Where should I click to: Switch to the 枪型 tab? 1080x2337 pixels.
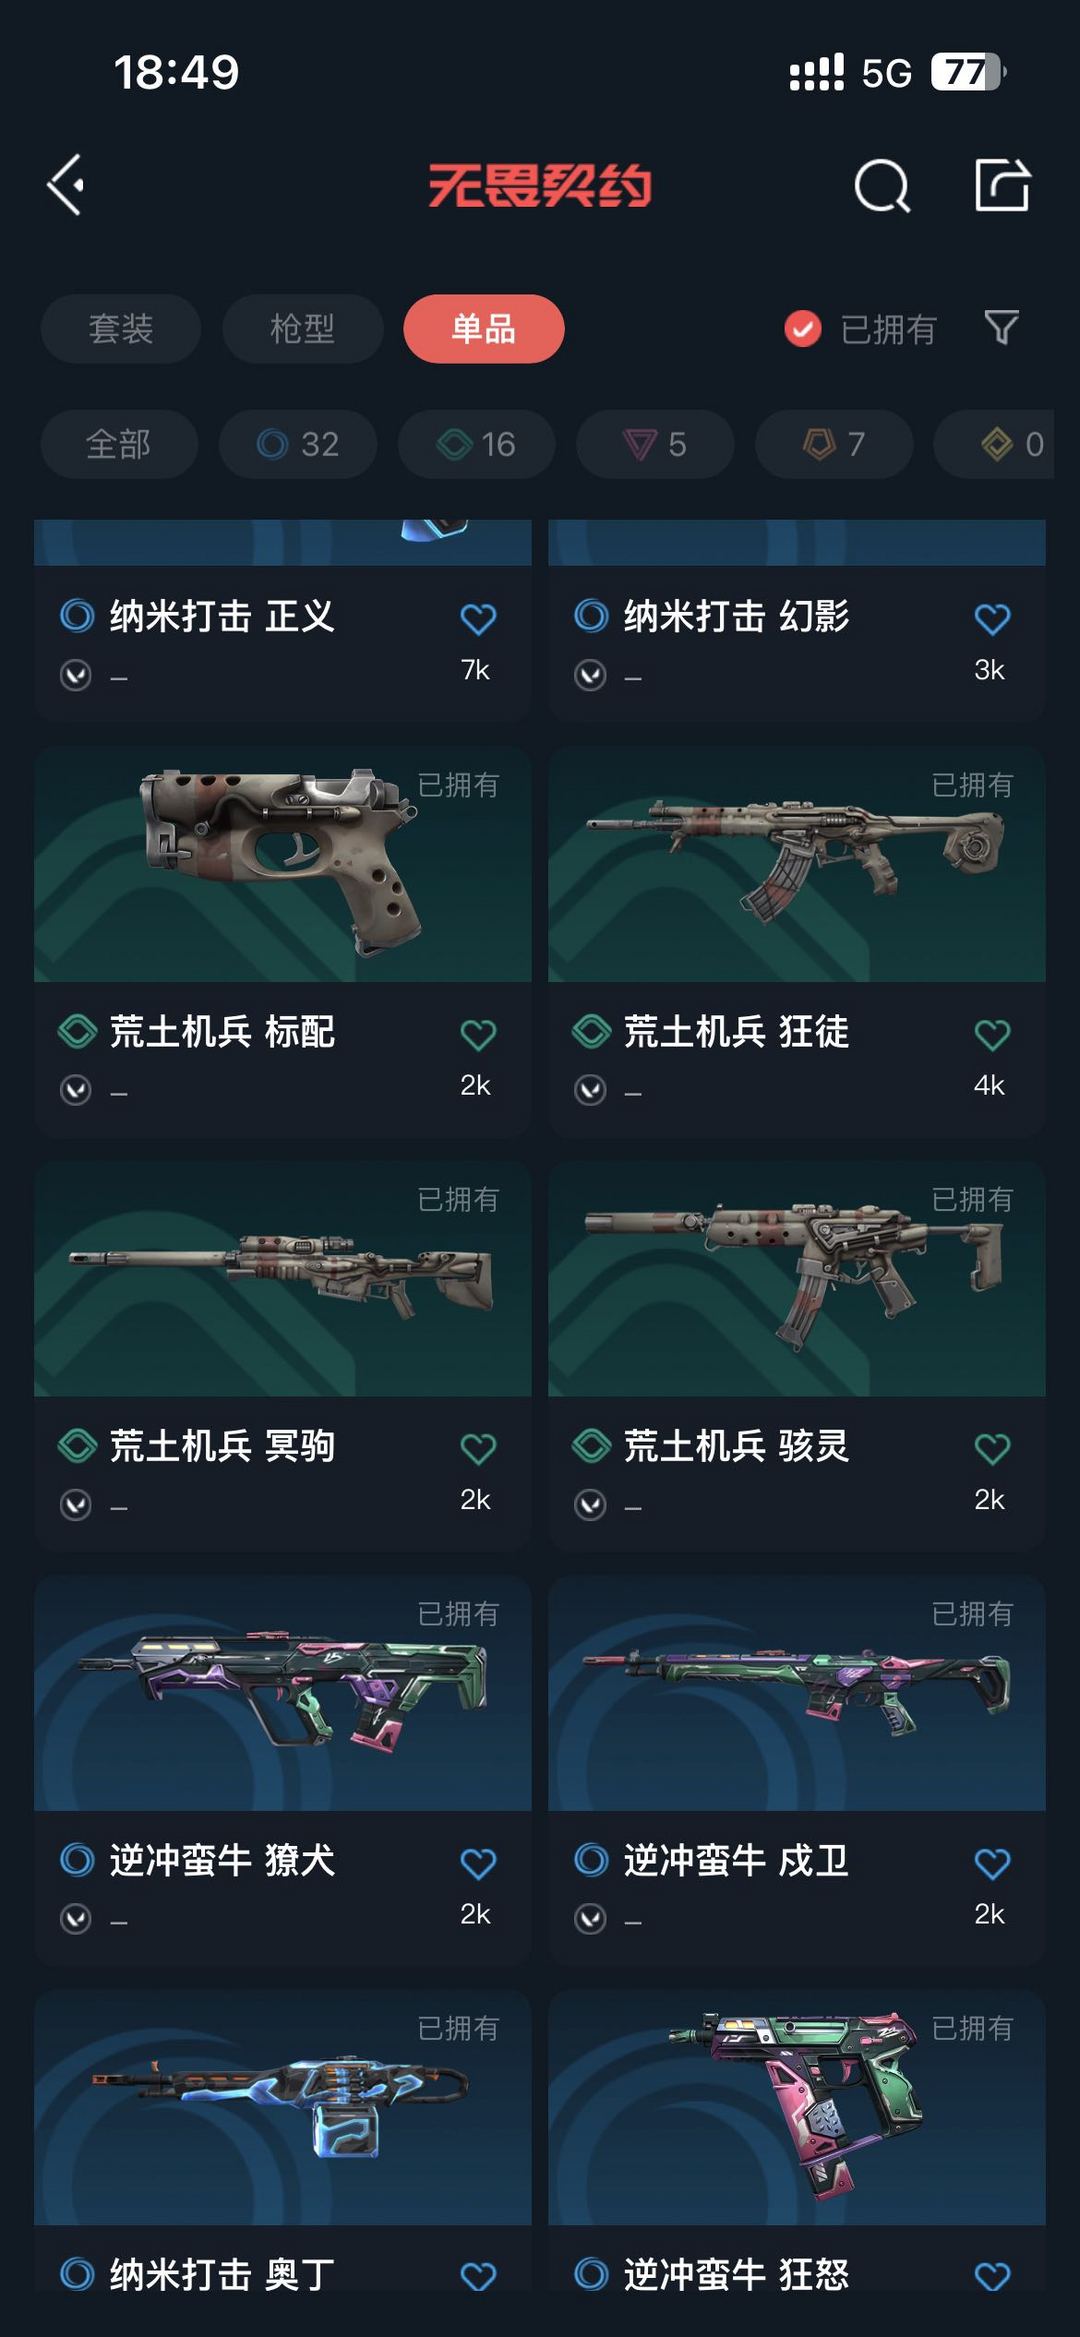tap(302, 329)
